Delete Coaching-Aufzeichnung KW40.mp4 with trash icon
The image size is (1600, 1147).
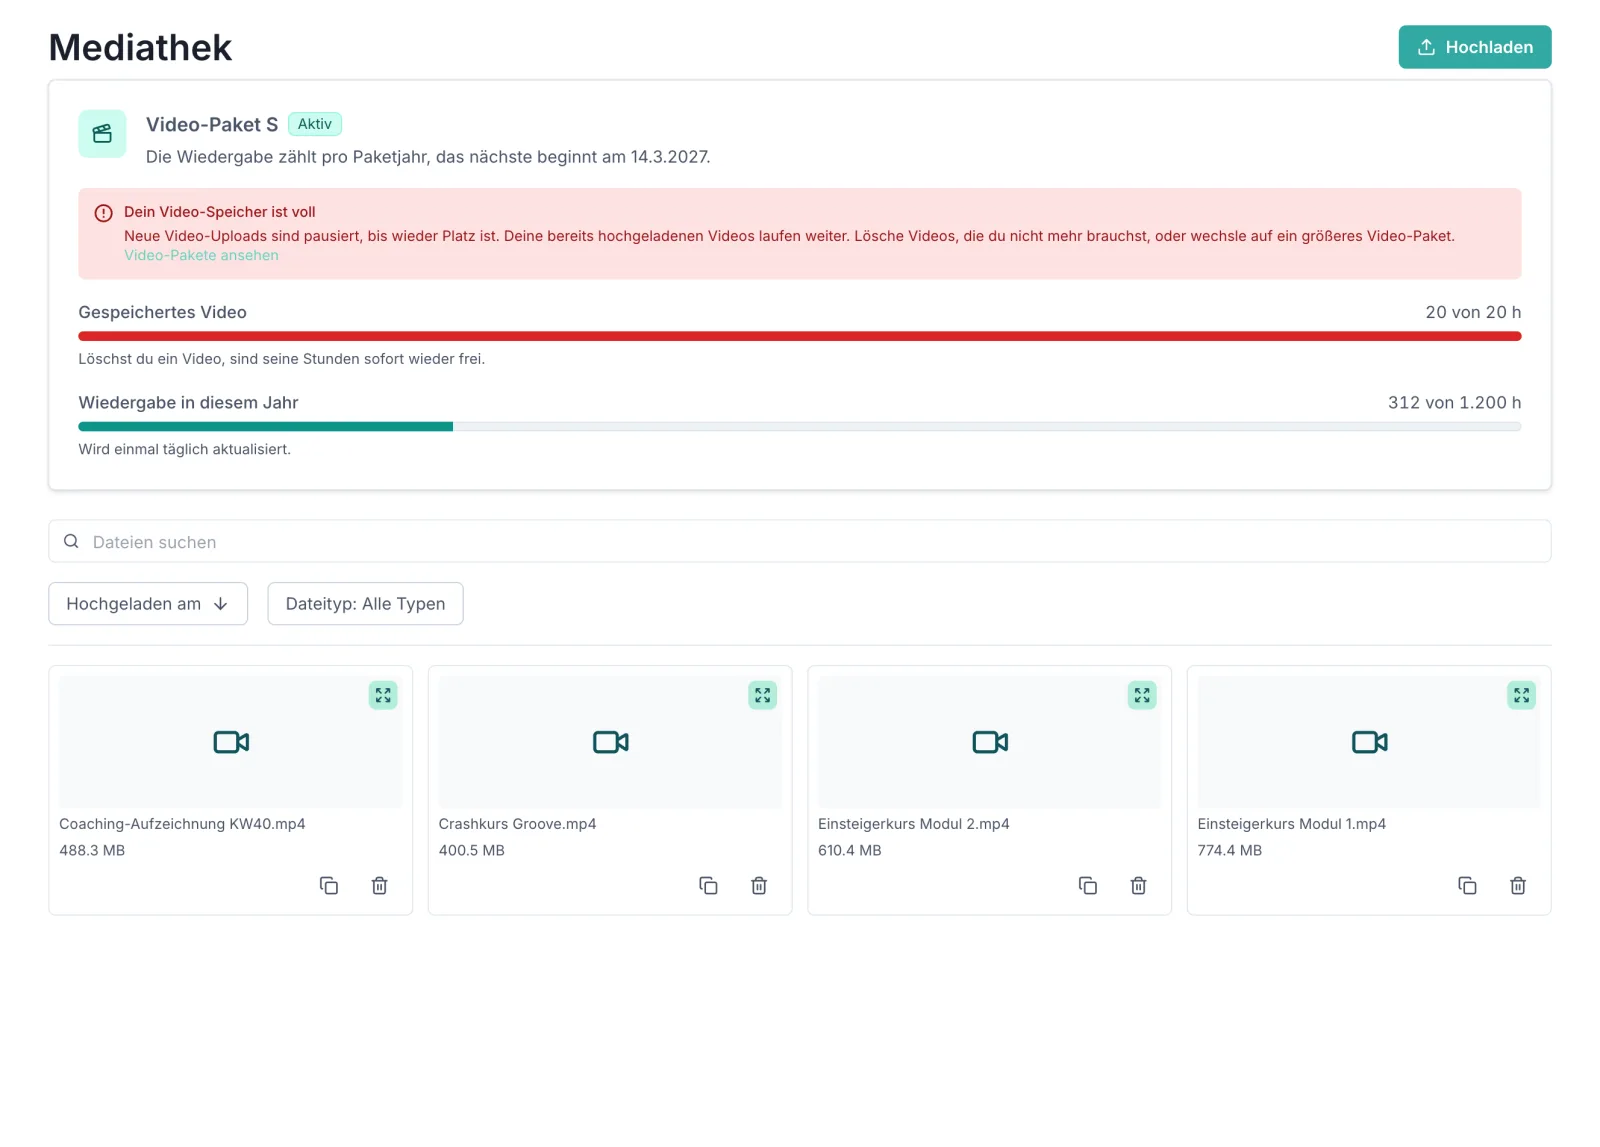[380, 886]
